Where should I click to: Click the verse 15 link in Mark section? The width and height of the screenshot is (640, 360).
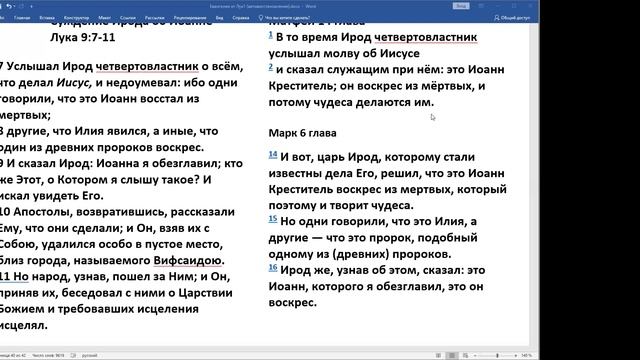point(273,219)
